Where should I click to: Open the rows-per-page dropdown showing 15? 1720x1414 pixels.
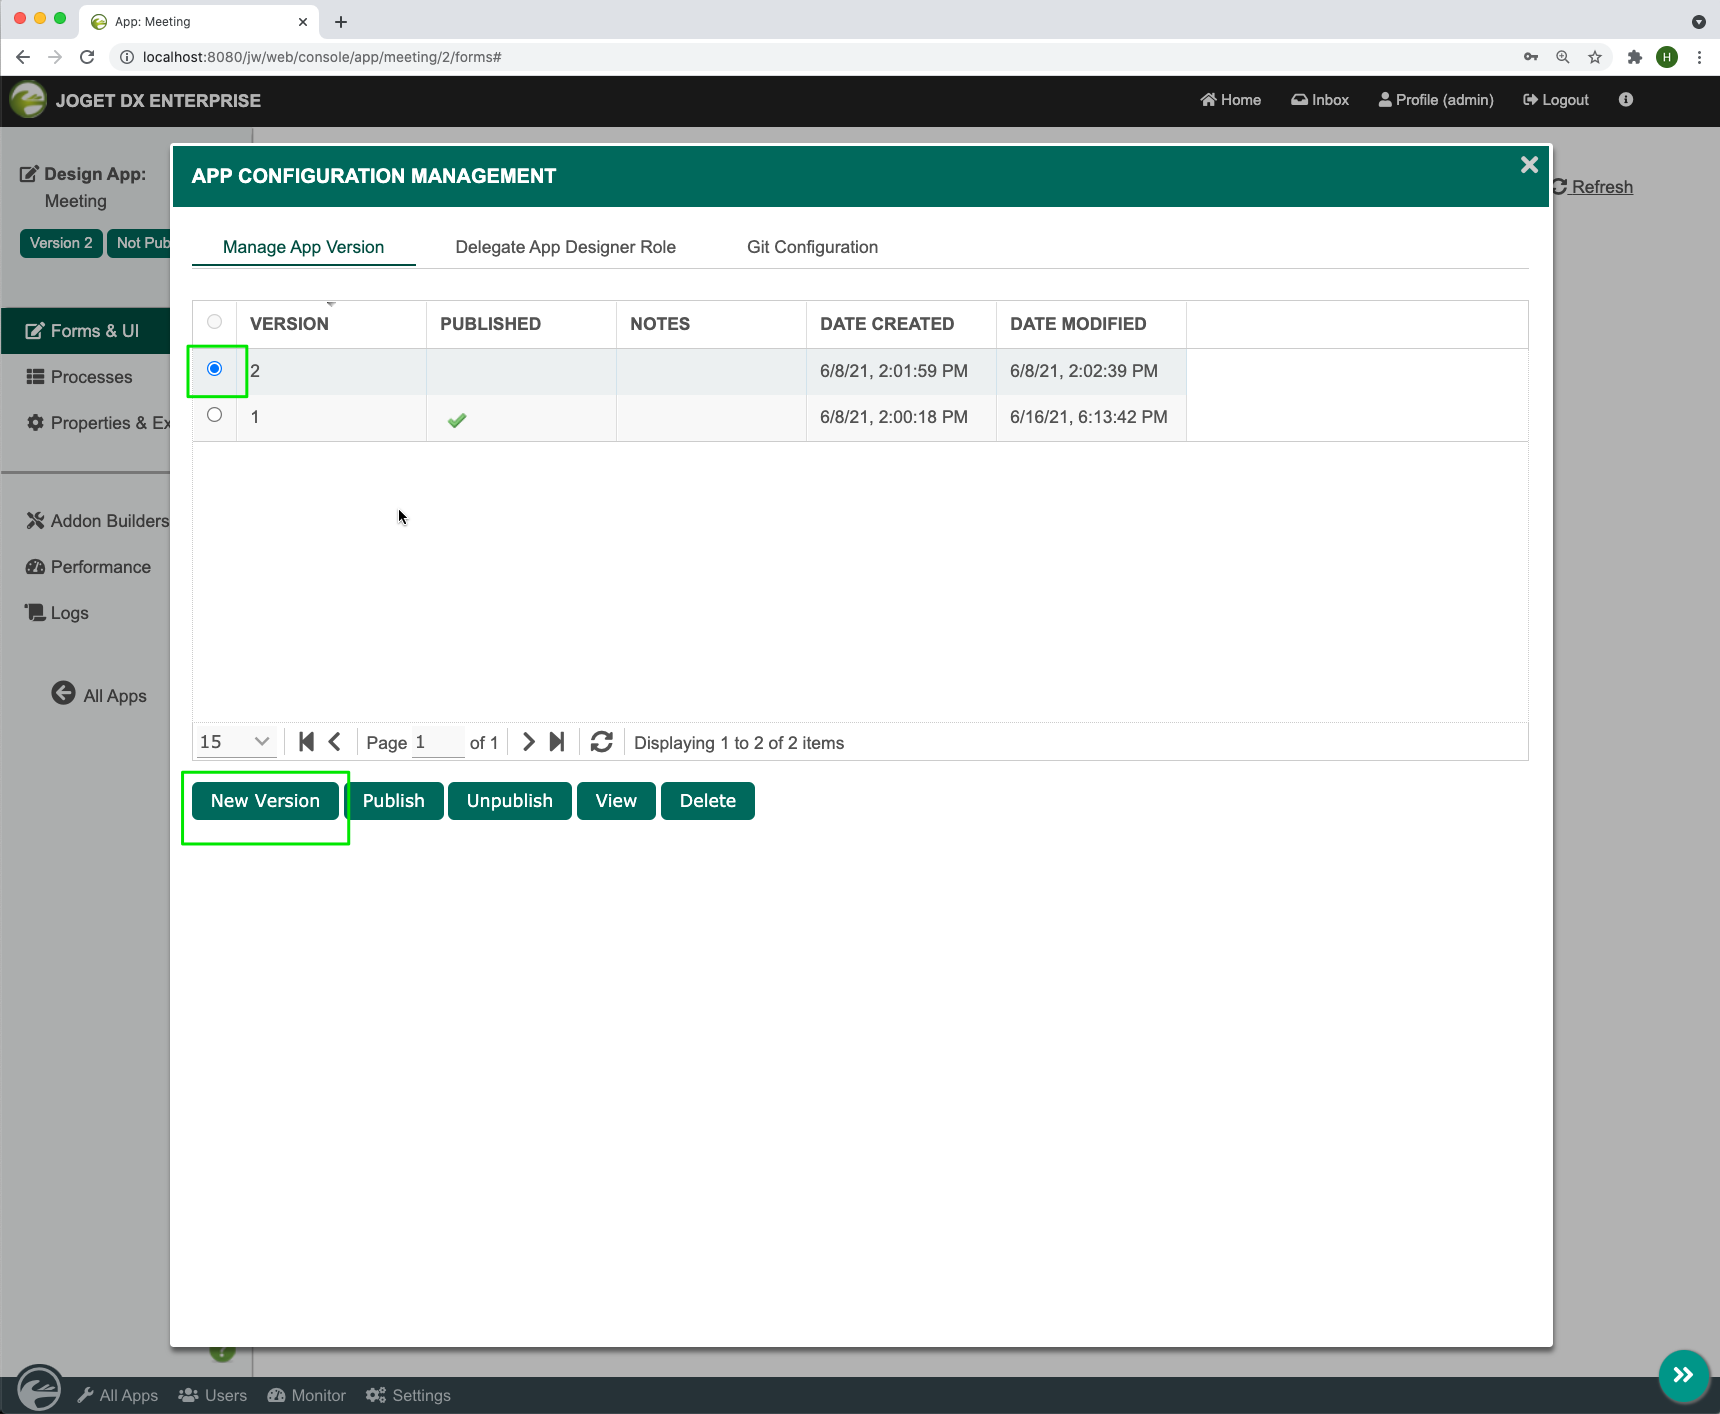tap(235, 742)
